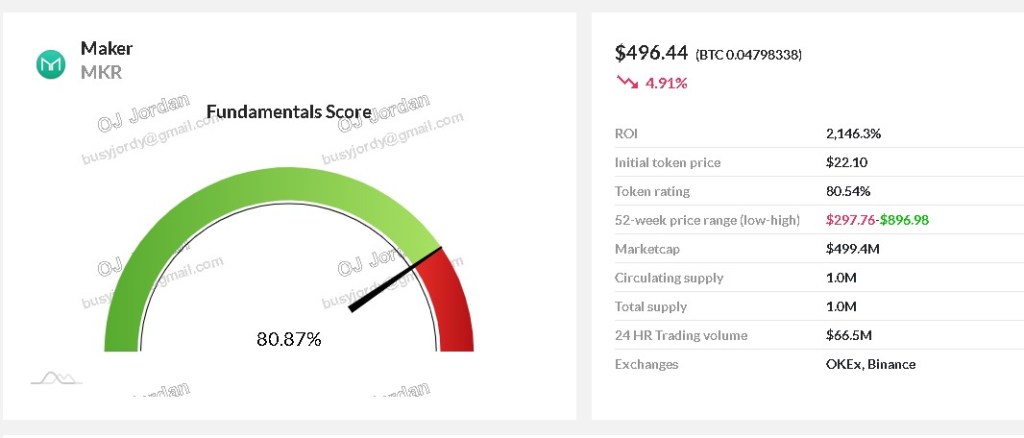Click the Fundamentals Score heading
This screenshot has height=438, width=1024.
[288, 111]
